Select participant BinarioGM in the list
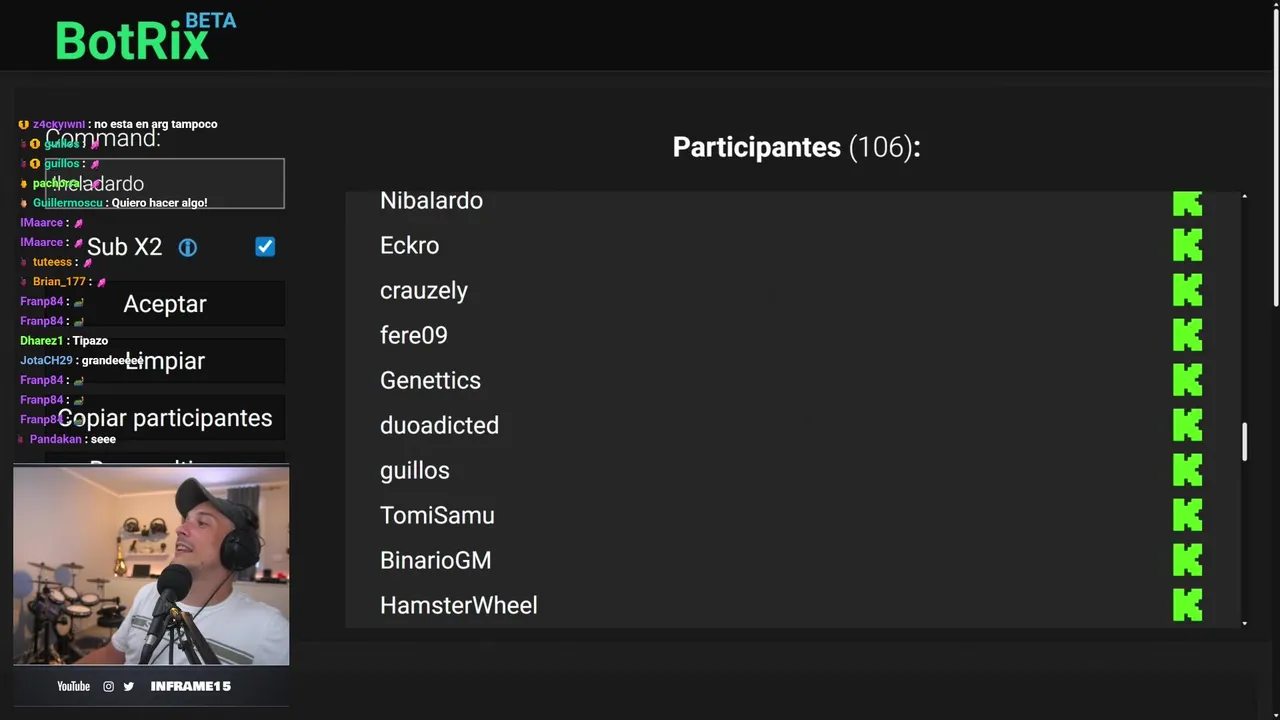 [x=435, y=560]
